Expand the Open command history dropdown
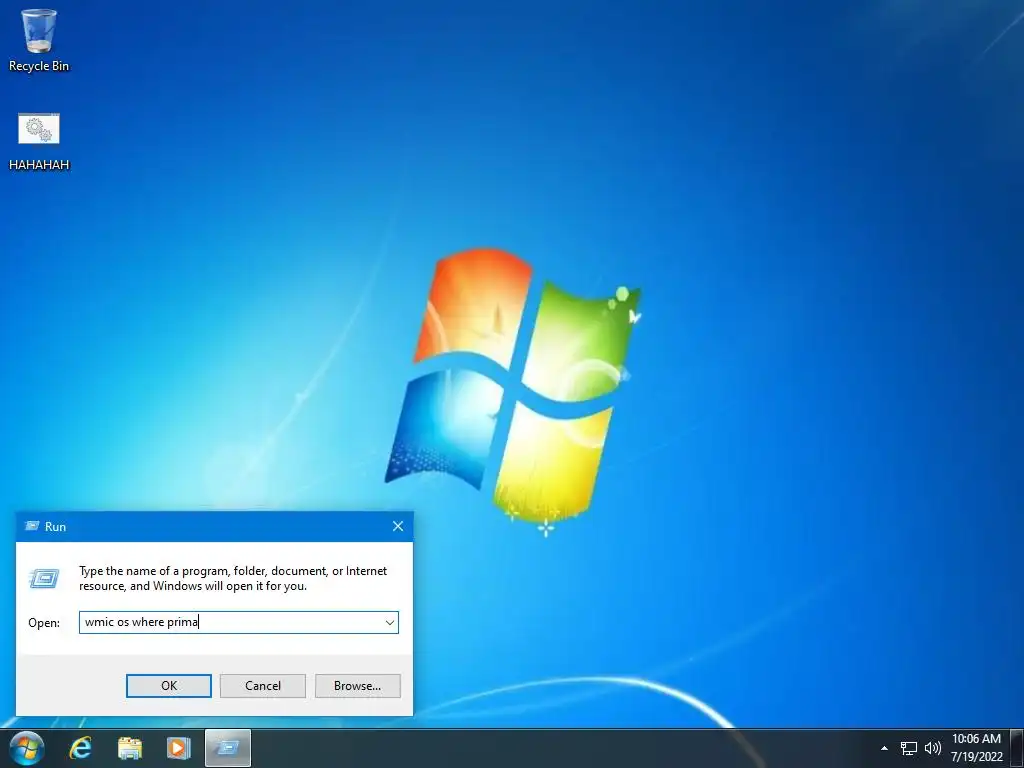Screen dimensions: 1024x768 pos(389,622)
